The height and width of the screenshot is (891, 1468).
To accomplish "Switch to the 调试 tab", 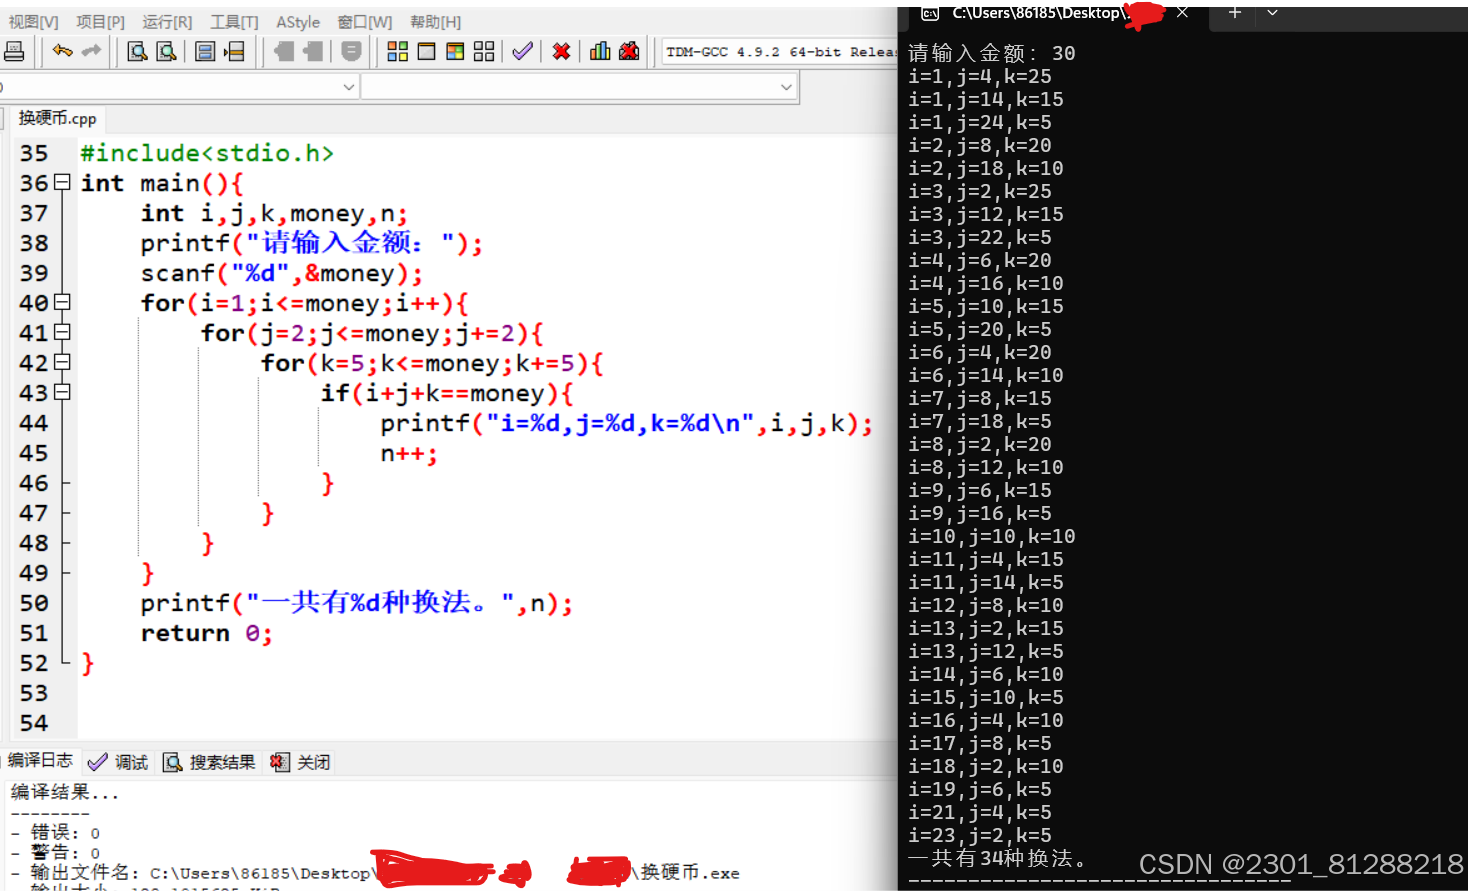I will point(118,762).
